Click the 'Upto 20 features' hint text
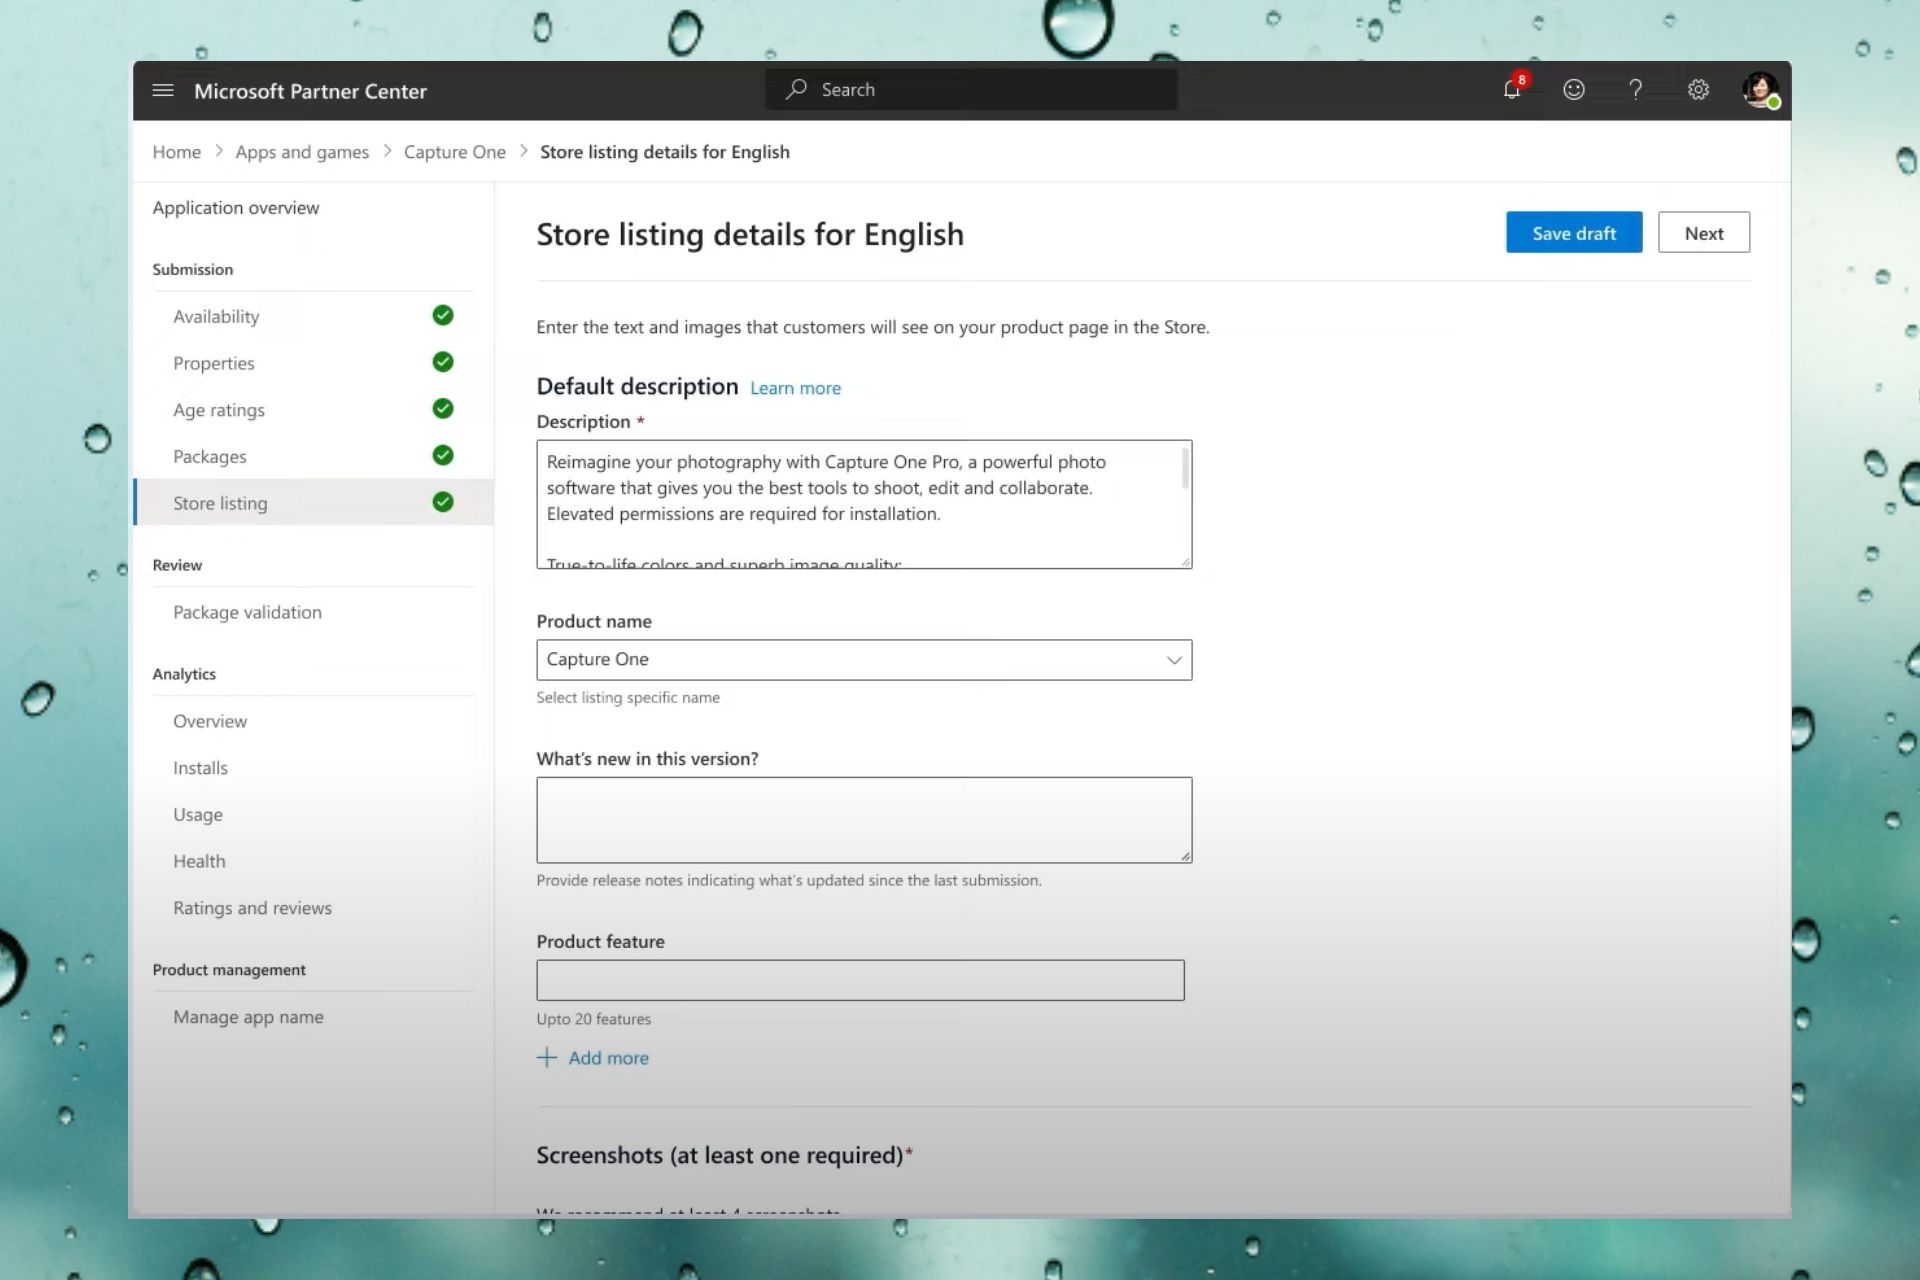 click(x=593, y=1019)
